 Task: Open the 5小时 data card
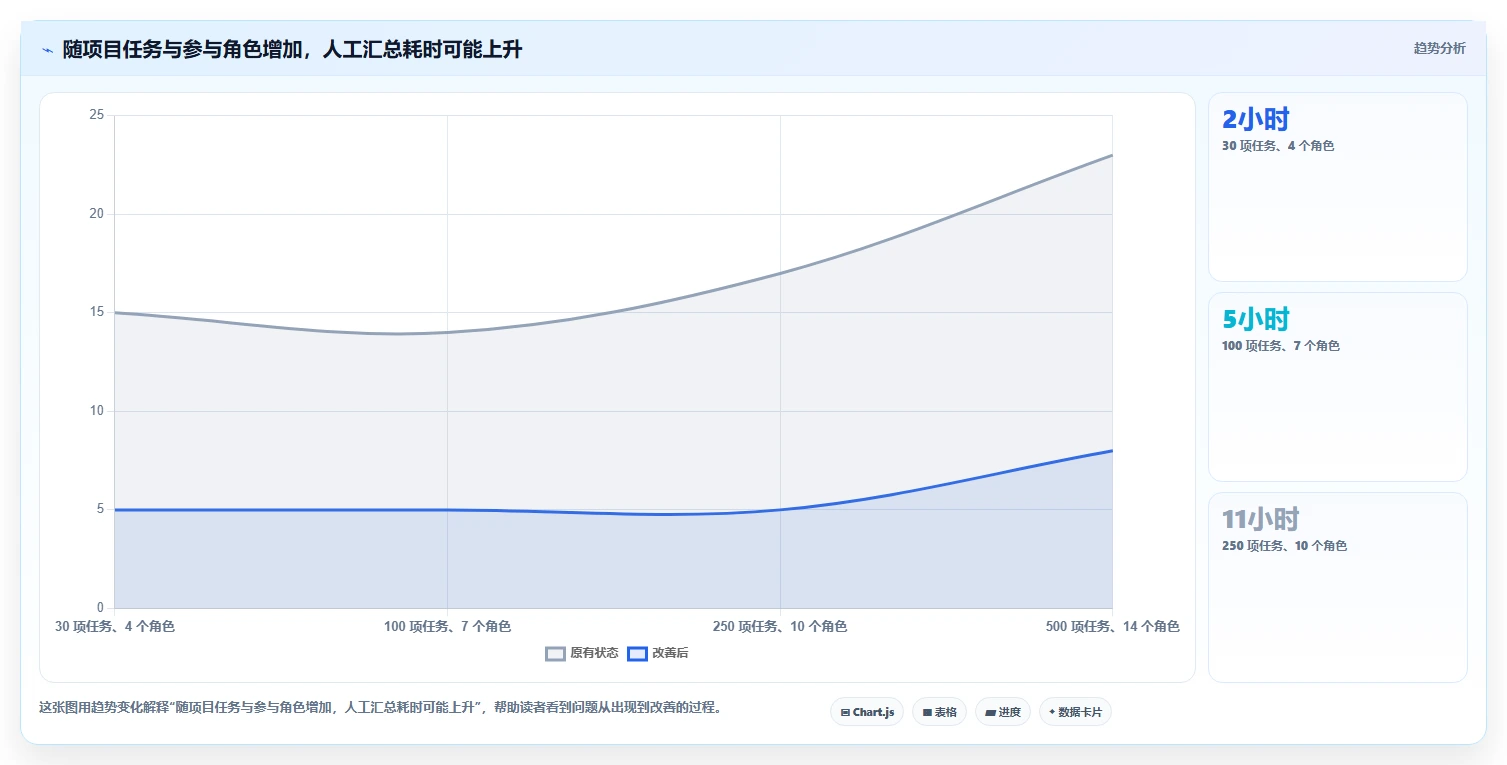coord(1337,387)
